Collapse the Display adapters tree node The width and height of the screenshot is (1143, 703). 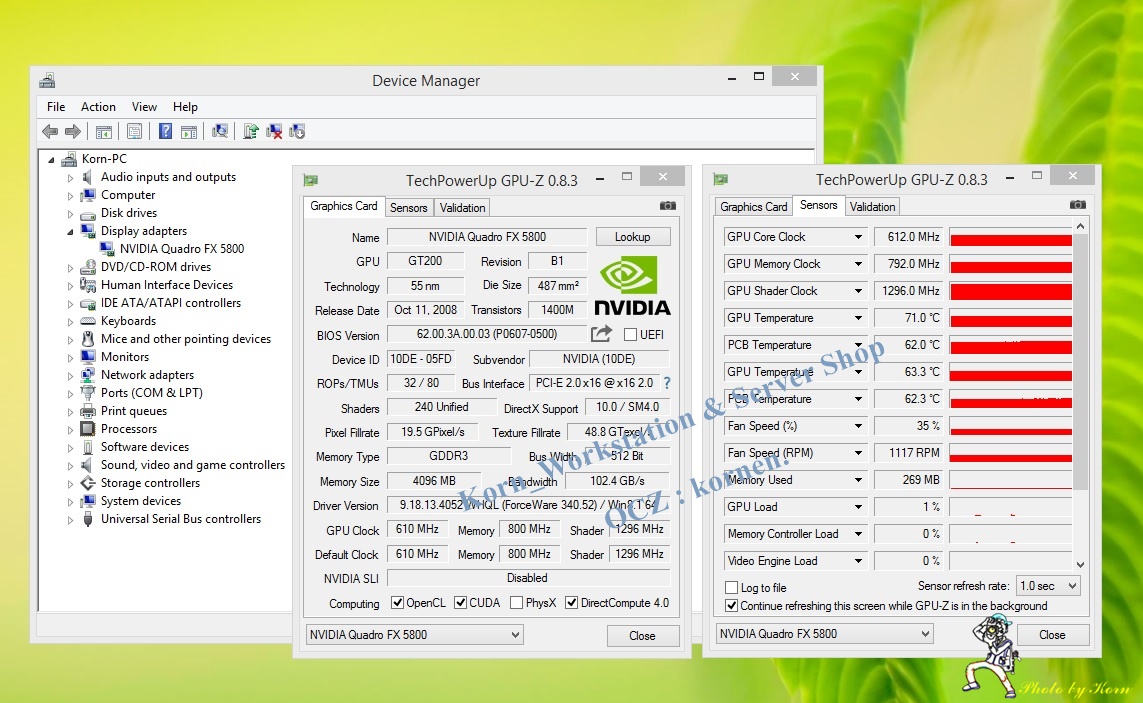tap(71, 231)
